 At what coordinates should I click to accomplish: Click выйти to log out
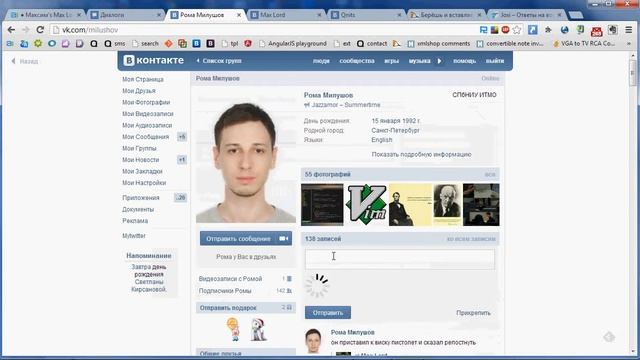[495, 61]
